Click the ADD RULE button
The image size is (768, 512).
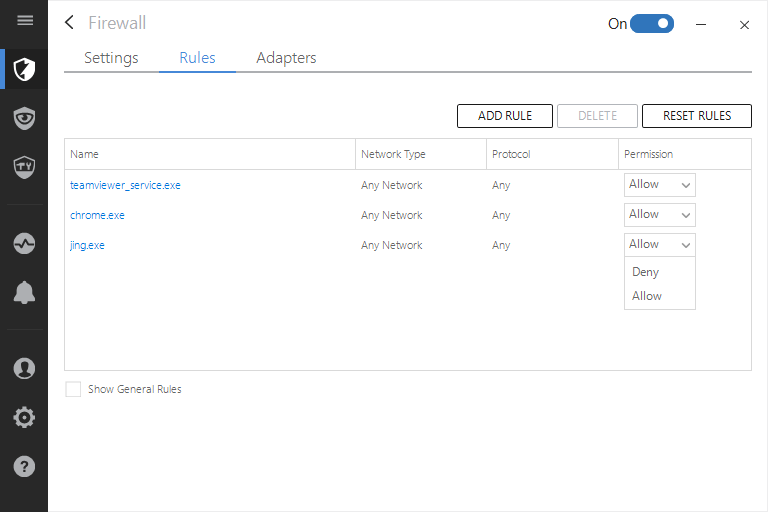coord(505,116)
